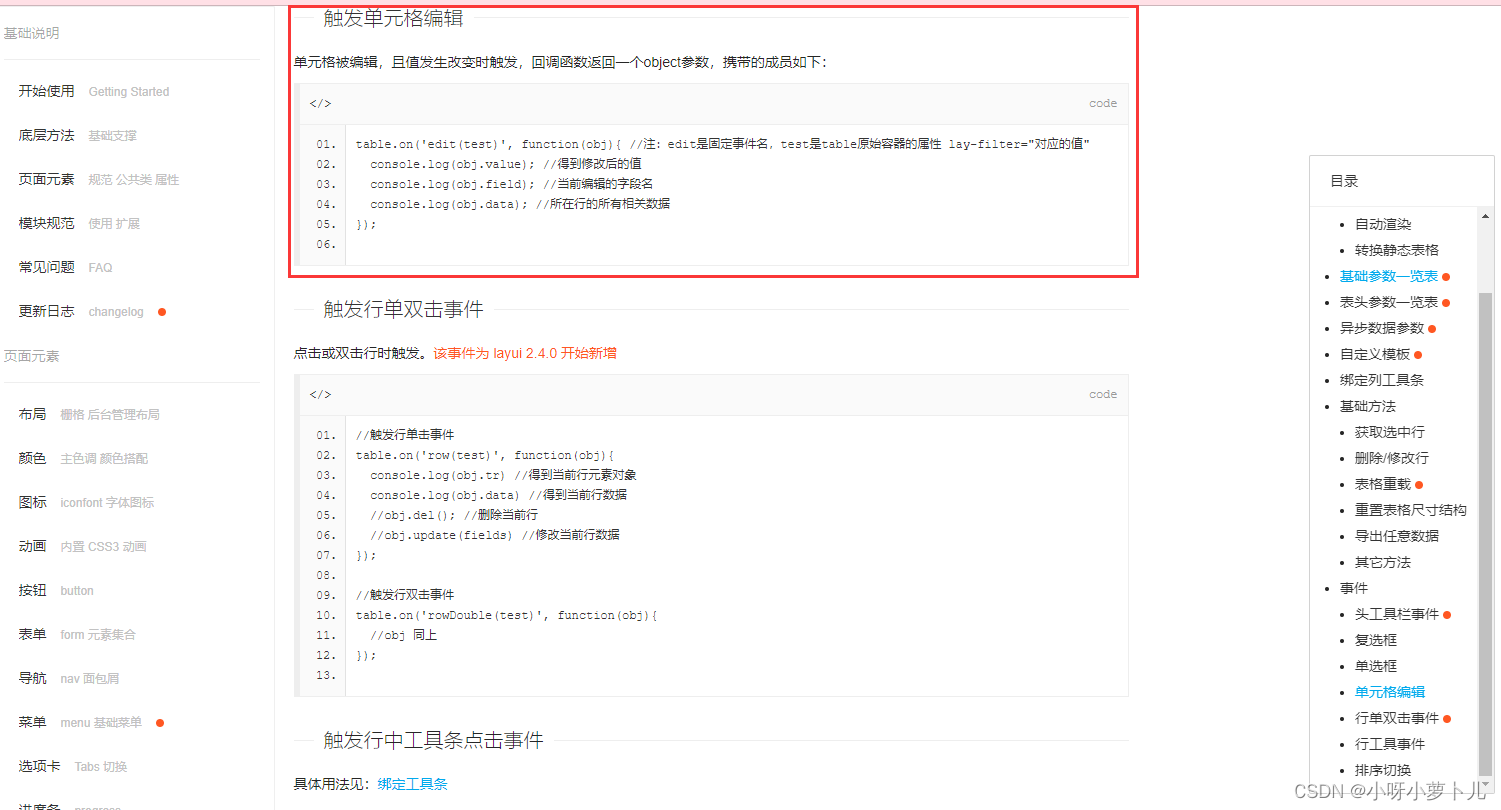Jump to 基础参数一览表 in the directory
The image size is (1501, 810).
pos(1389,276)
